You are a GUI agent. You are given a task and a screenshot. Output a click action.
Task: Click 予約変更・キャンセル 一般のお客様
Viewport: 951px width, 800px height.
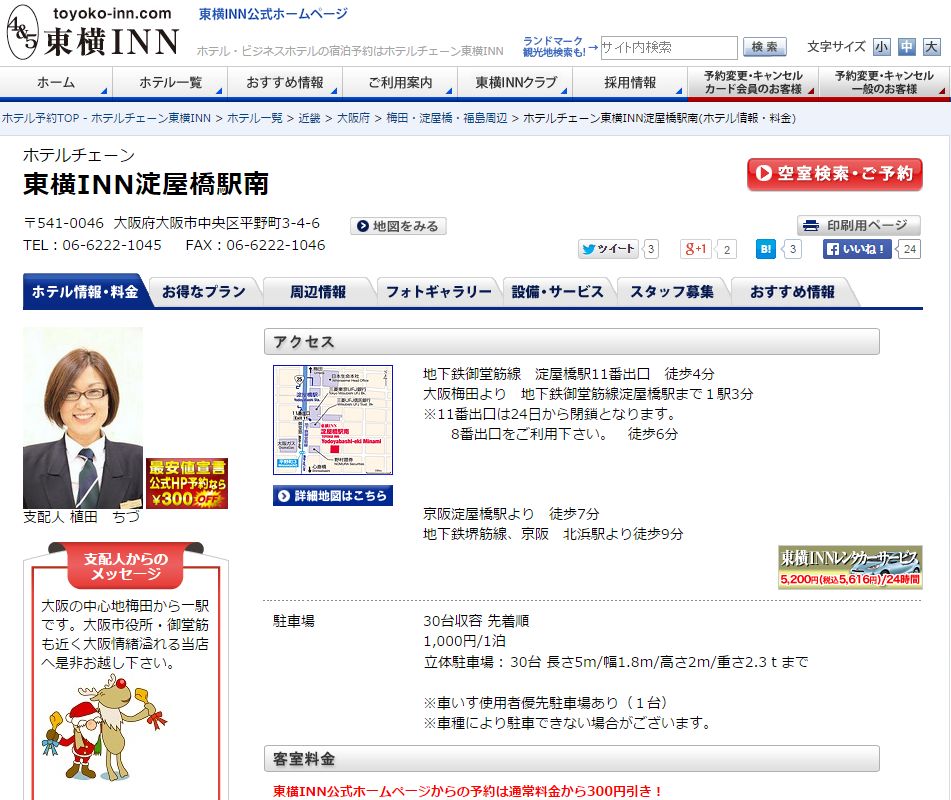click(x=884, y=82)
